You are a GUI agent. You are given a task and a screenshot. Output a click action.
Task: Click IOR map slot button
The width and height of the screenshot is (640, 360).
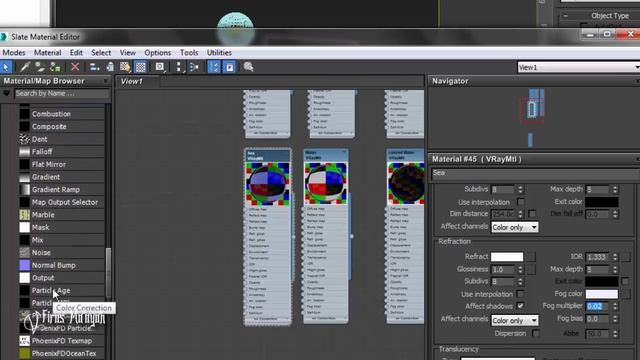[626, 257]
